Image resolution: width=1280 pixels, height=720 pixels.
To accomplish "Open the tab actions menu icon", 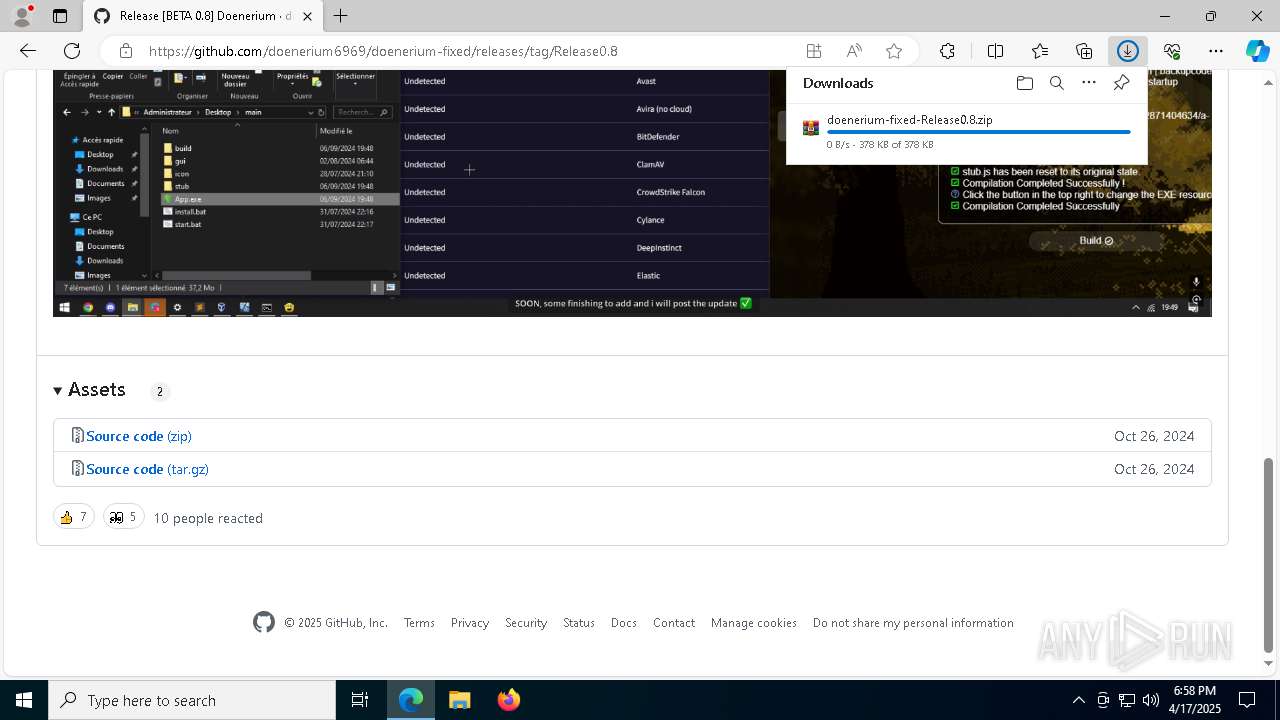I will [x=60, y=16].
